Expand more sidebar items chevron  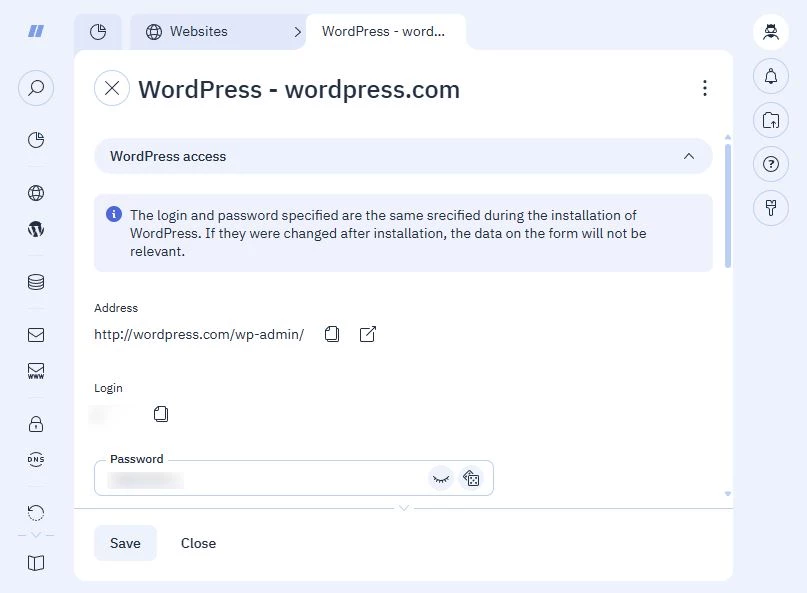click(36, 535)
